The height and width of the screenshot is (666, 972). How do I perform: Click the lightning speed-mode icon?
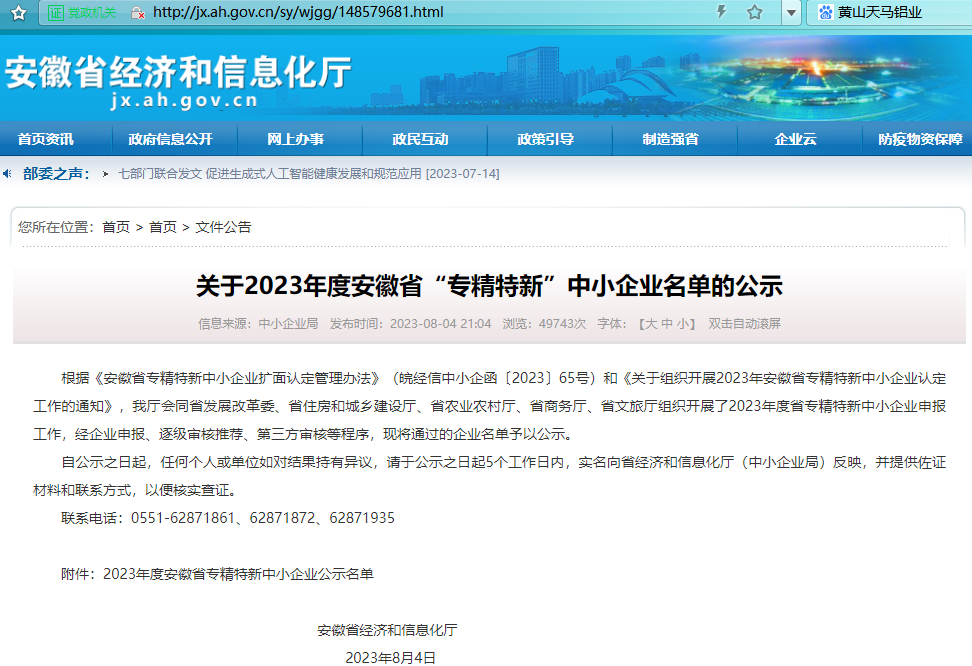pyautogui.click(x=721, y=12)
